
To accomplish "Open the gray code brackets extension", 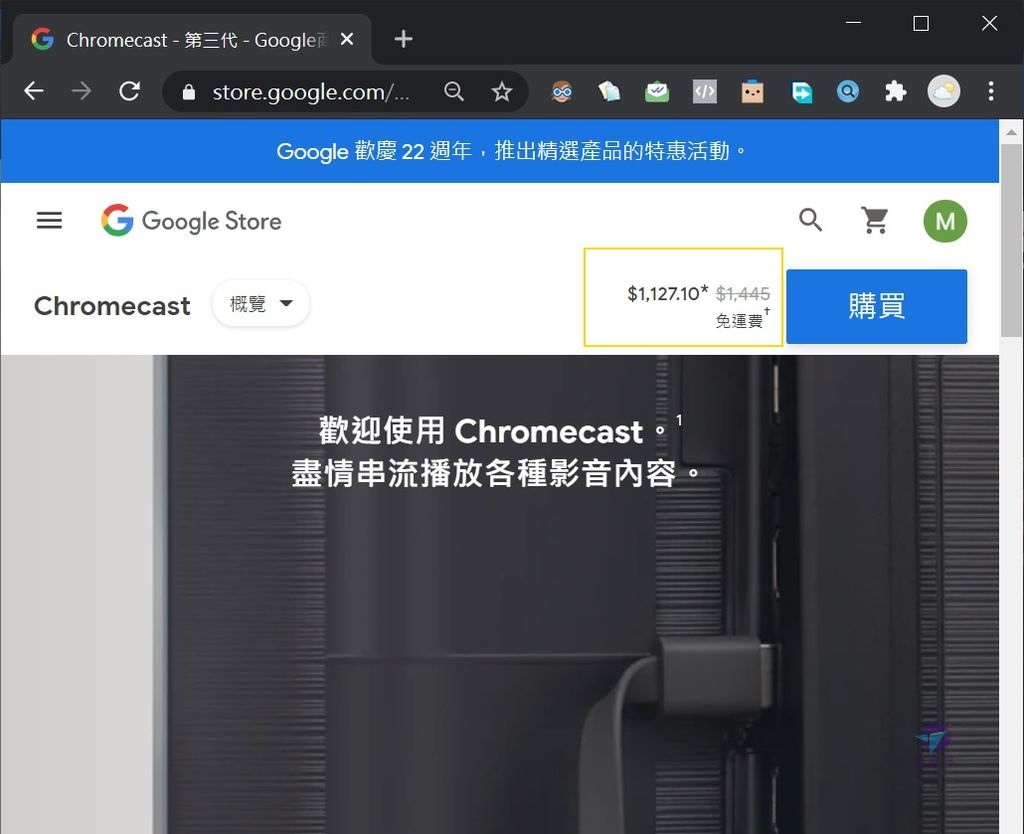I will tap(705, 91).
